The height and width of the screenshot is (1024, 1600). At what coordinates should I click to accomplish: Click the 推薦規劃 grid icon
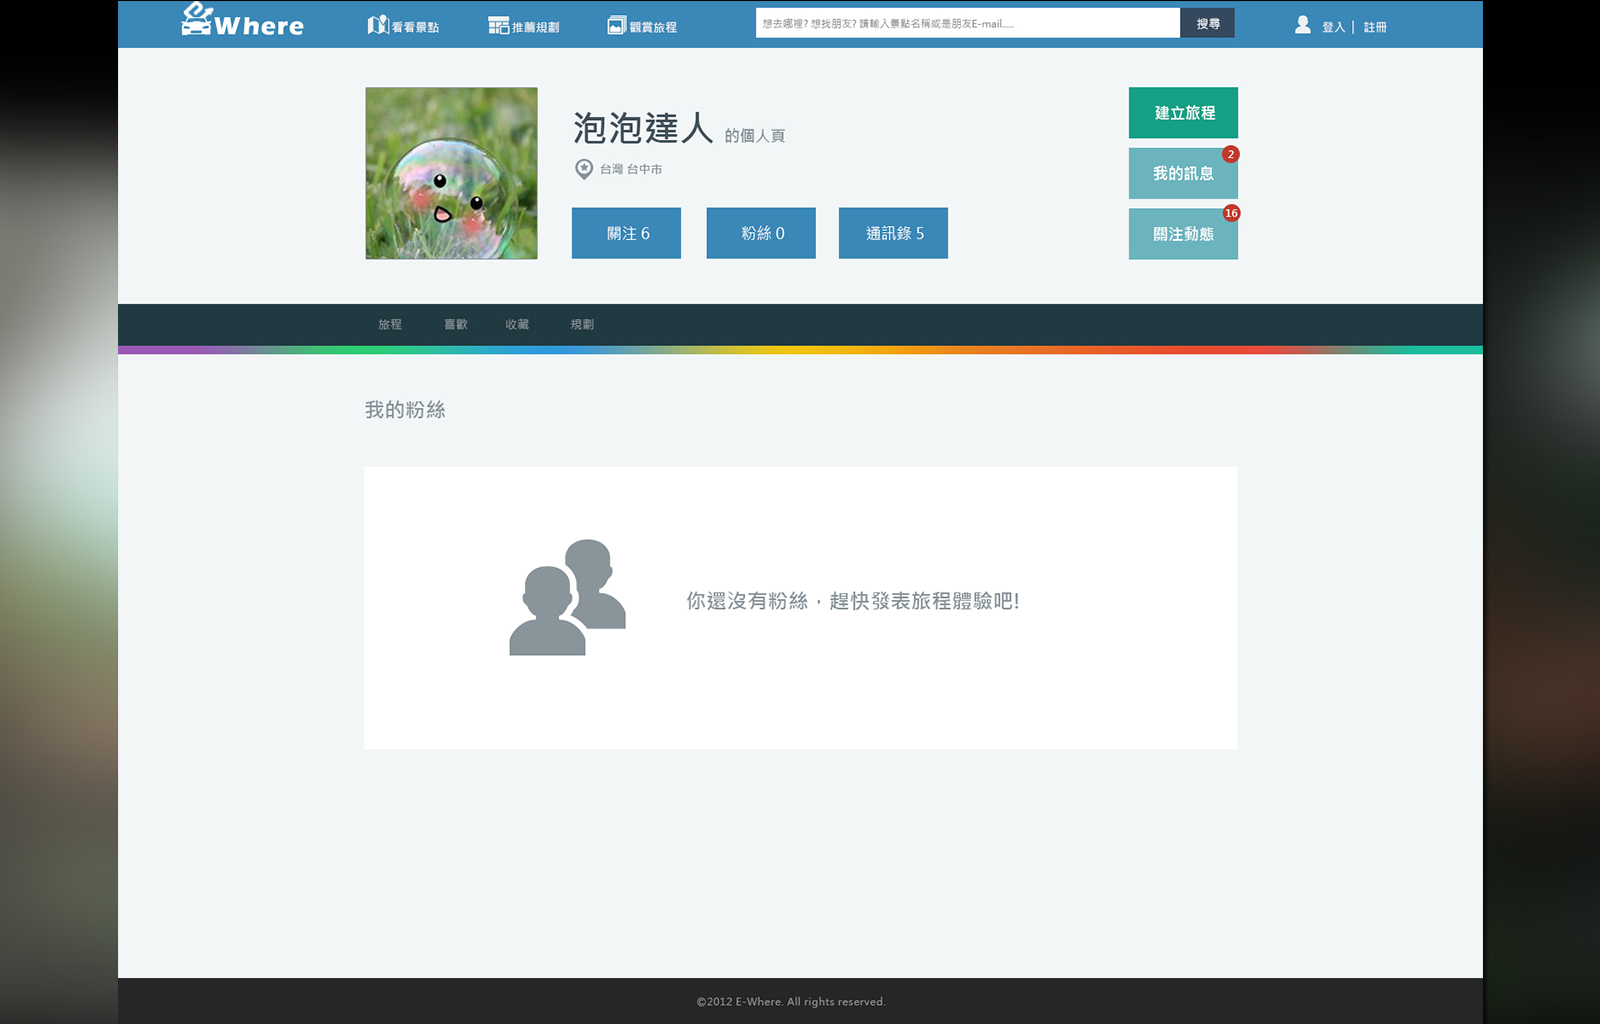click(498, 26)
